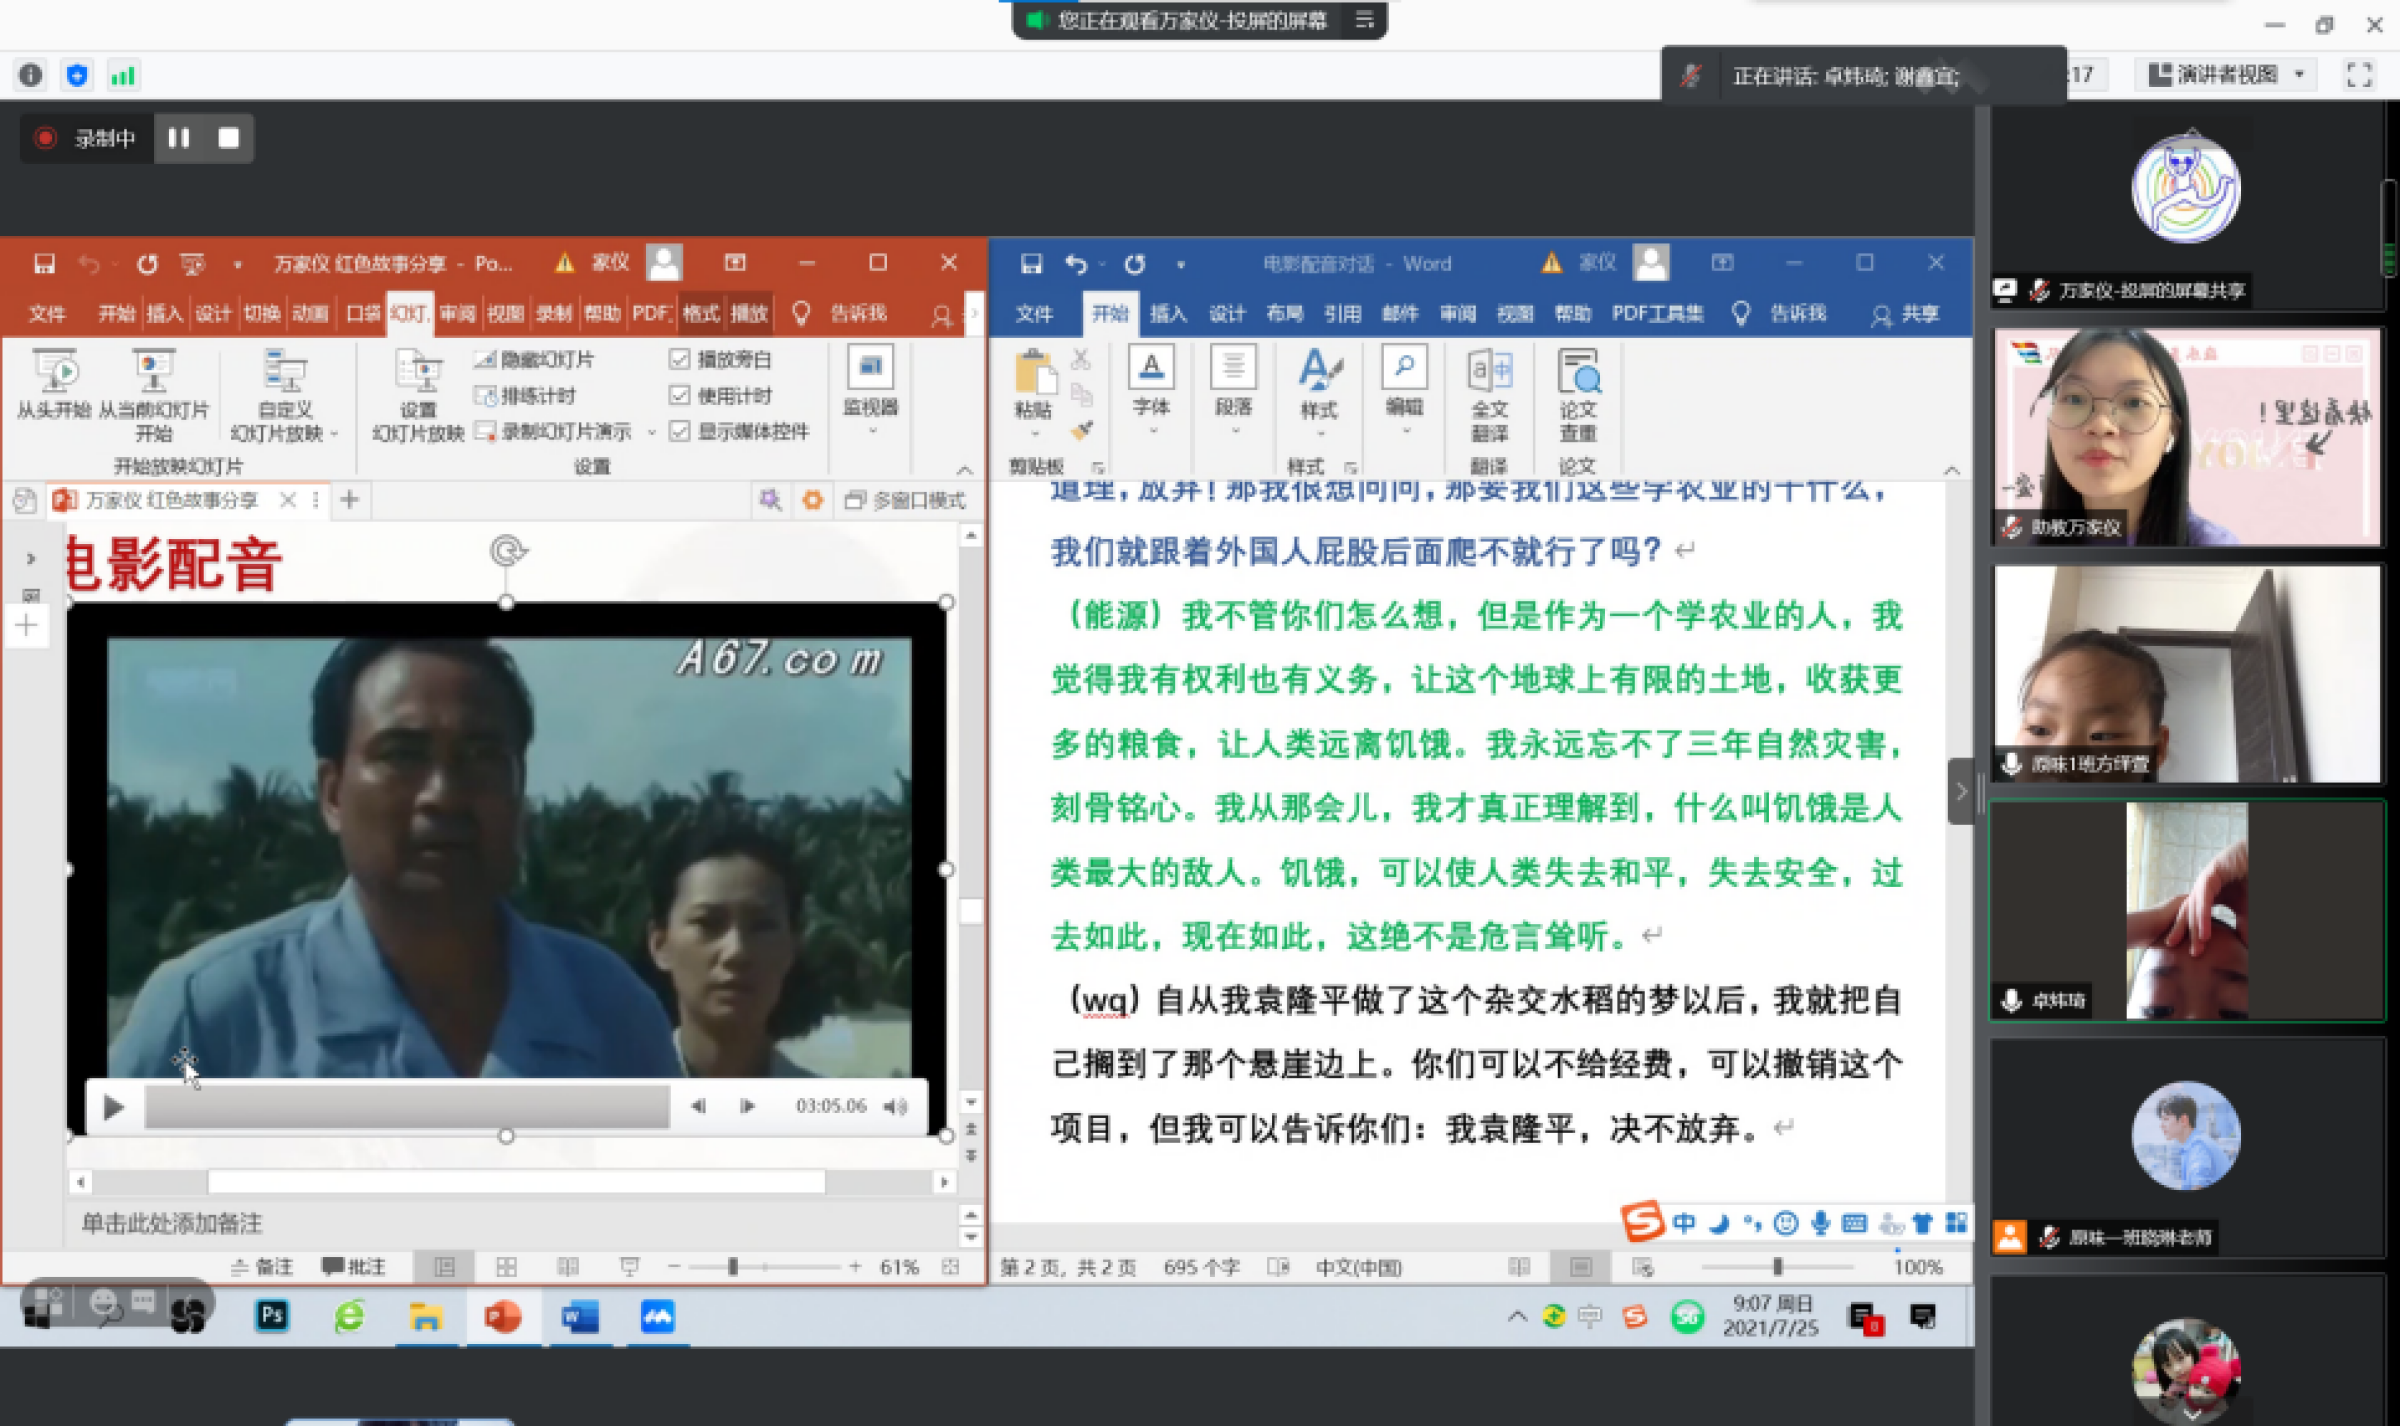The image size is (2400, 1426).
Task: Collapse the participant video side panel
Action: [1961, 791]
